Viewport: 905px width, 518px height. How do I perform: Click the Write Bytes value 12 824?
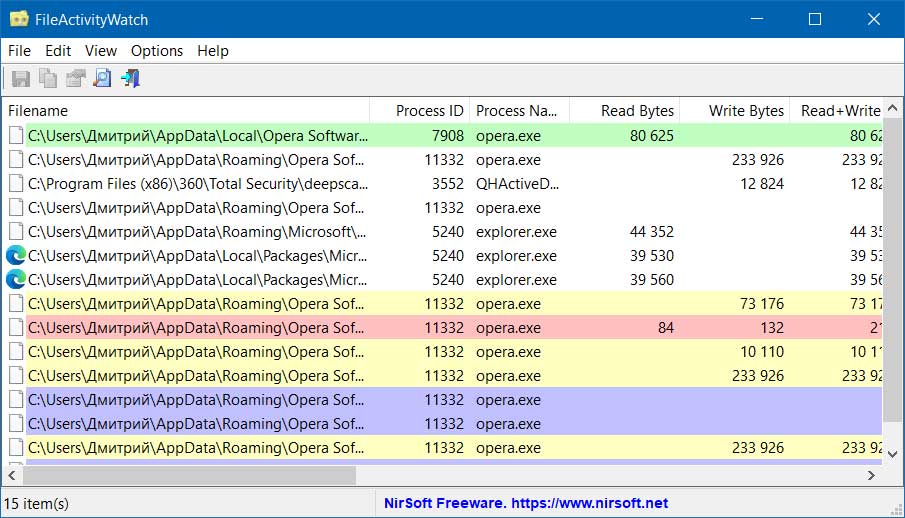point(762,184)
